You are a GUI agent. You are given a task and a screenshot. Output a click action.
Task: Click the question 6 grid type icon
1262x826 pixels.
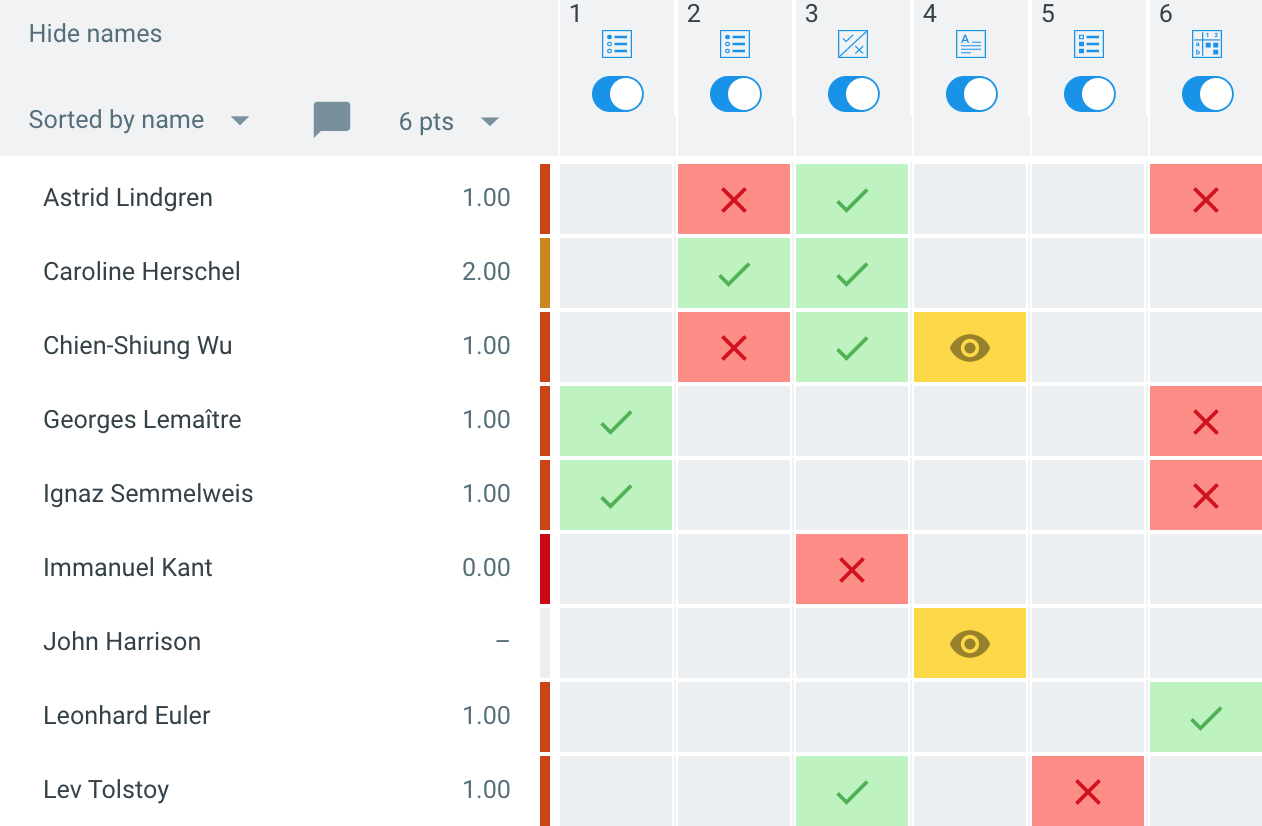click(1207, 44)
